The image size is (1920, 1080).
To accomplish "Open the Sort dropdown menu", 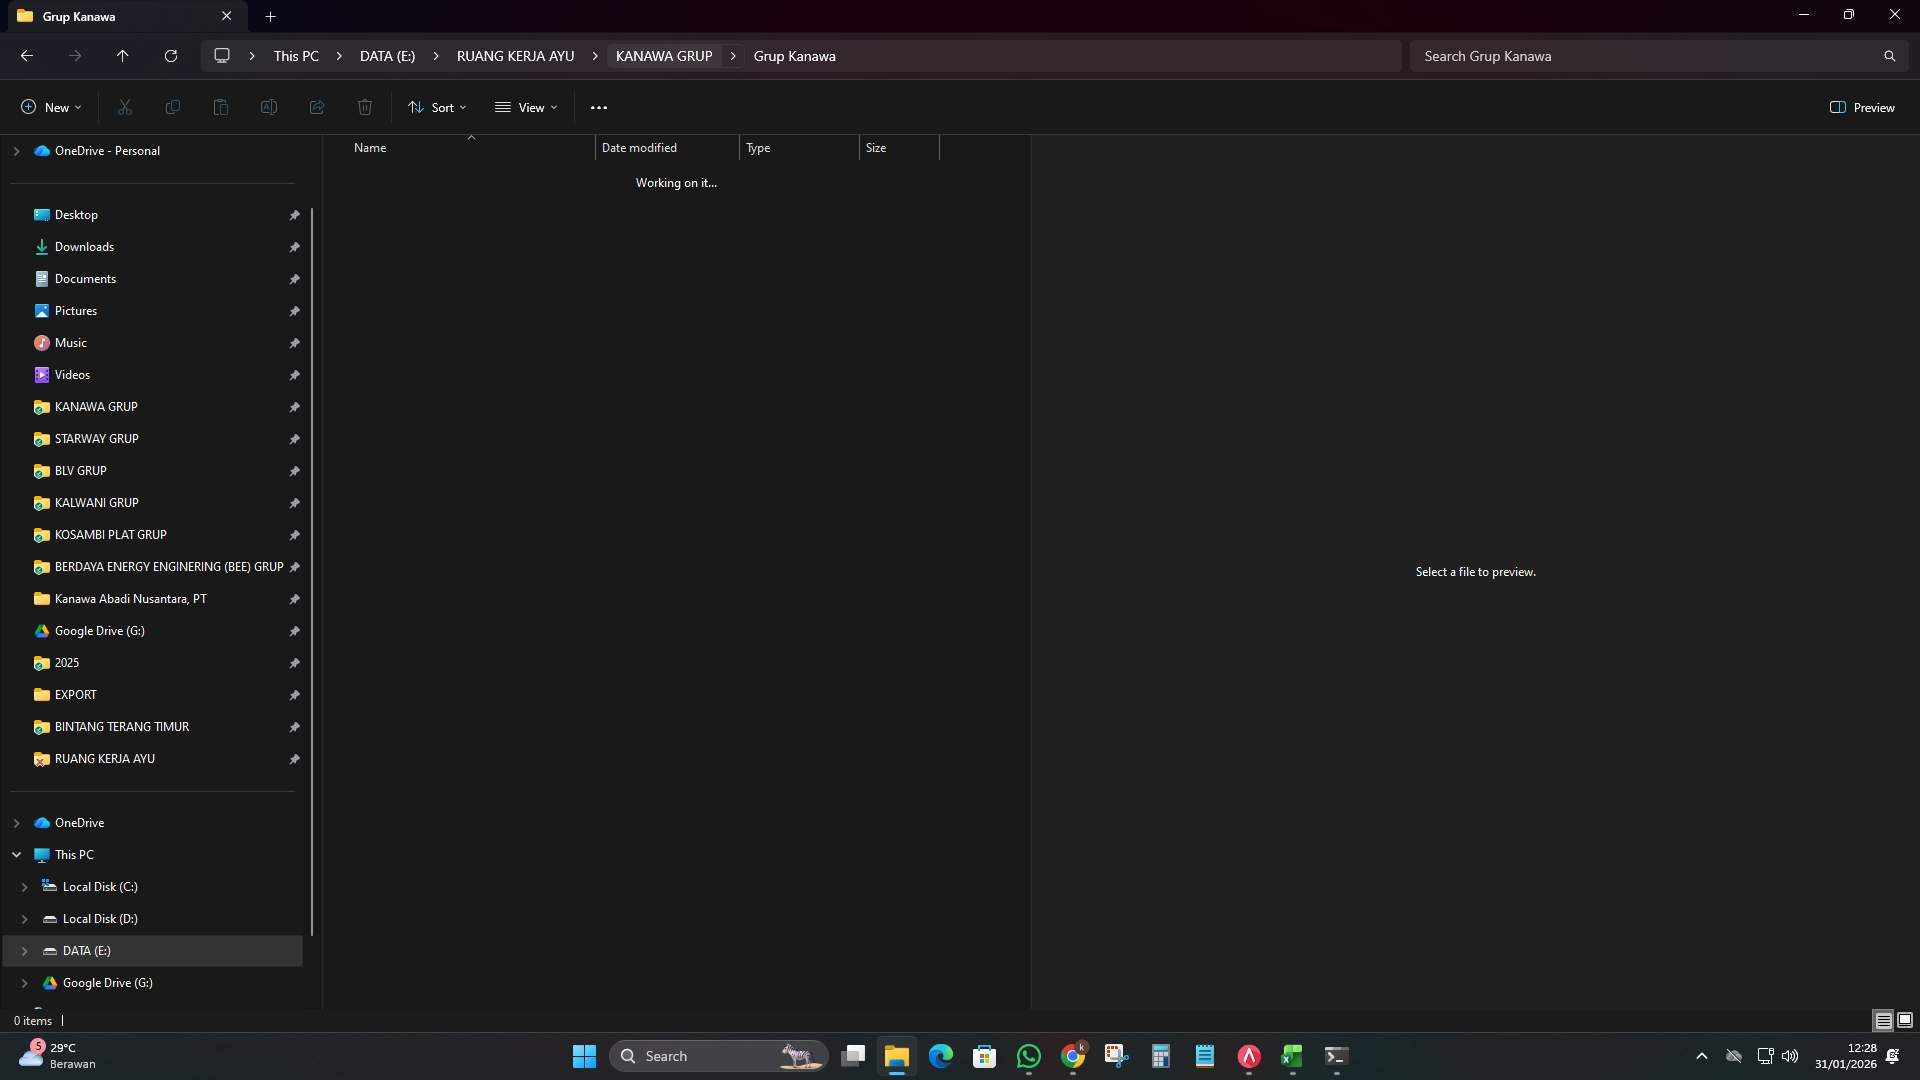I will point(437,107).
